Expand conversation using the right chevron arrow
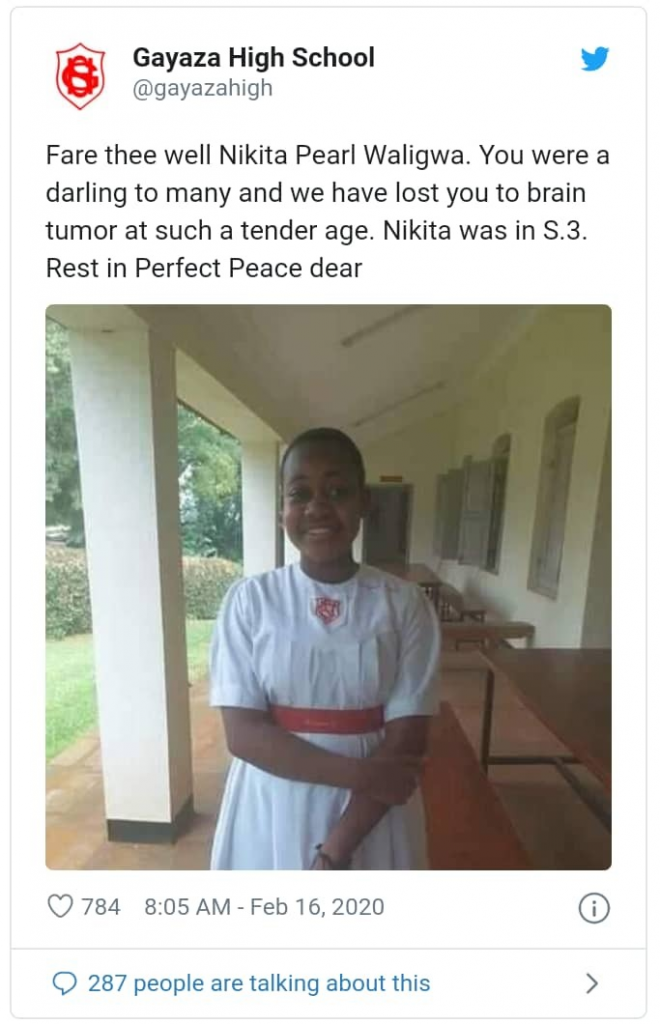The image size is (660, 1024). coord(591,983)
